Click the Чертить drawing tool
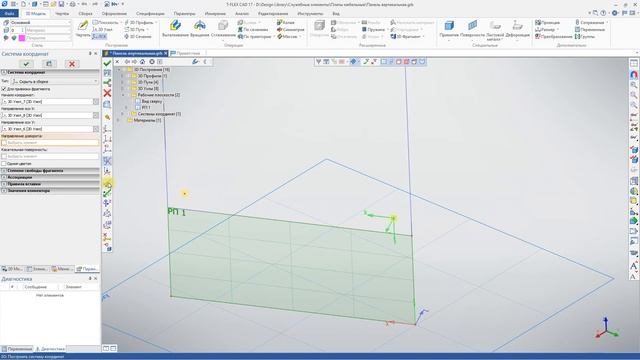The width and height of the screenshot is (640, 360). (x=83, y=29)
